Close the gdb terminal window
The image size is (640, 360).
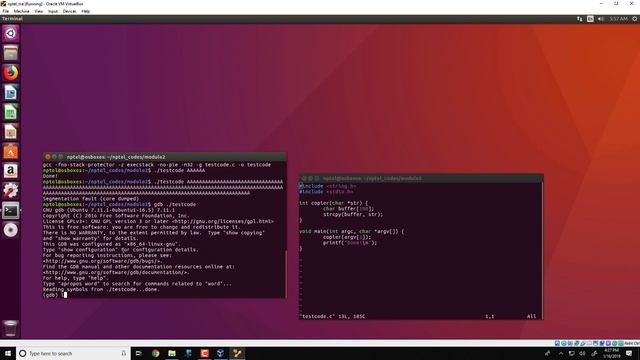(x=47, y=157)
